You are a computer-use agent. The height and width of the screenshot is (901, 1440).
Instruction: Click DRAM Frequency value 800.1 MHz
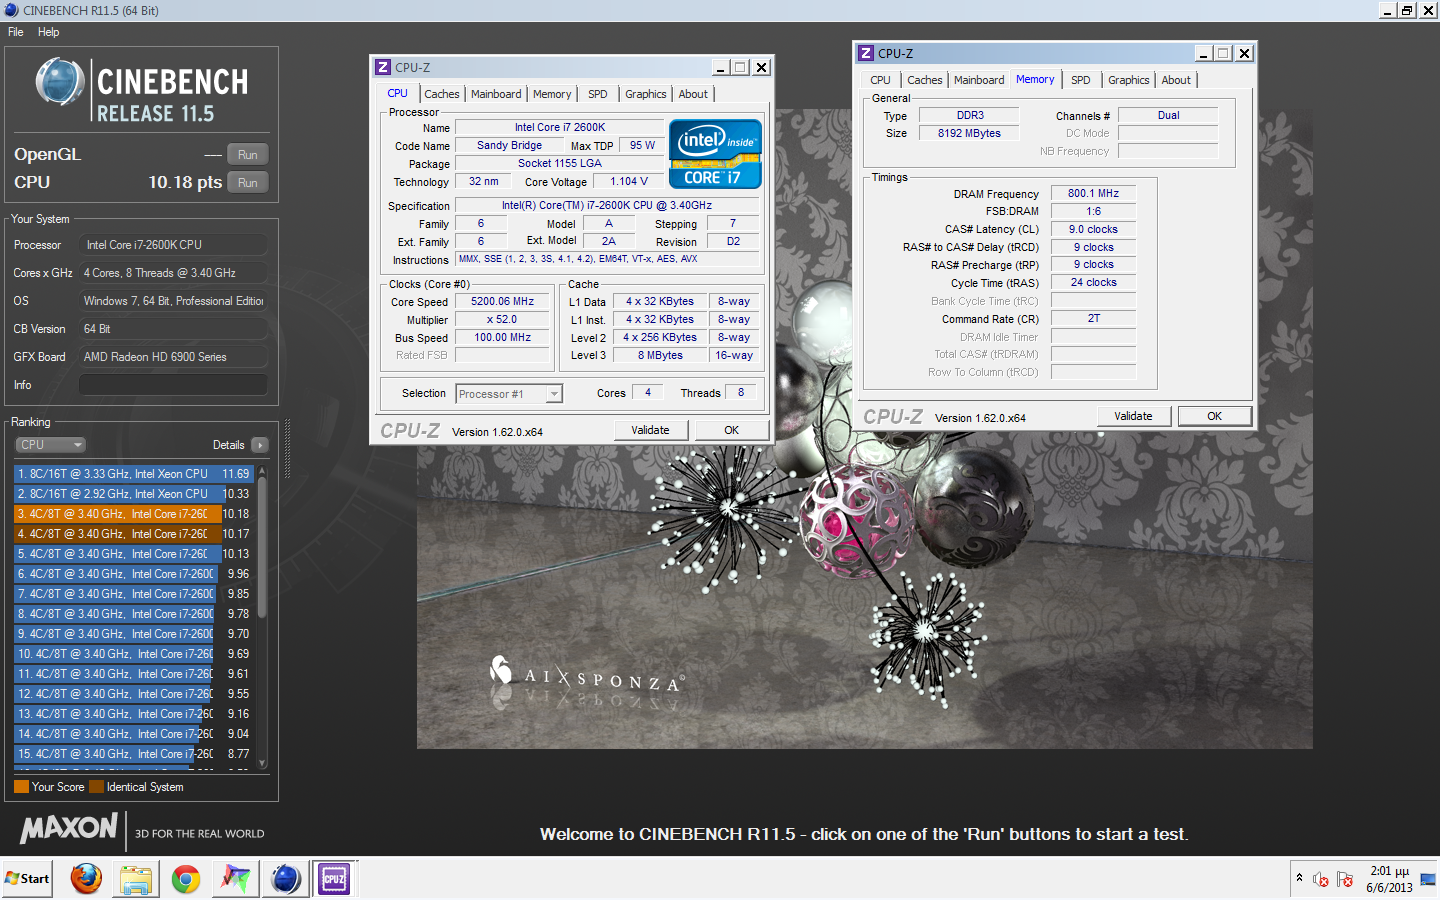click(x=1093, y=194)
